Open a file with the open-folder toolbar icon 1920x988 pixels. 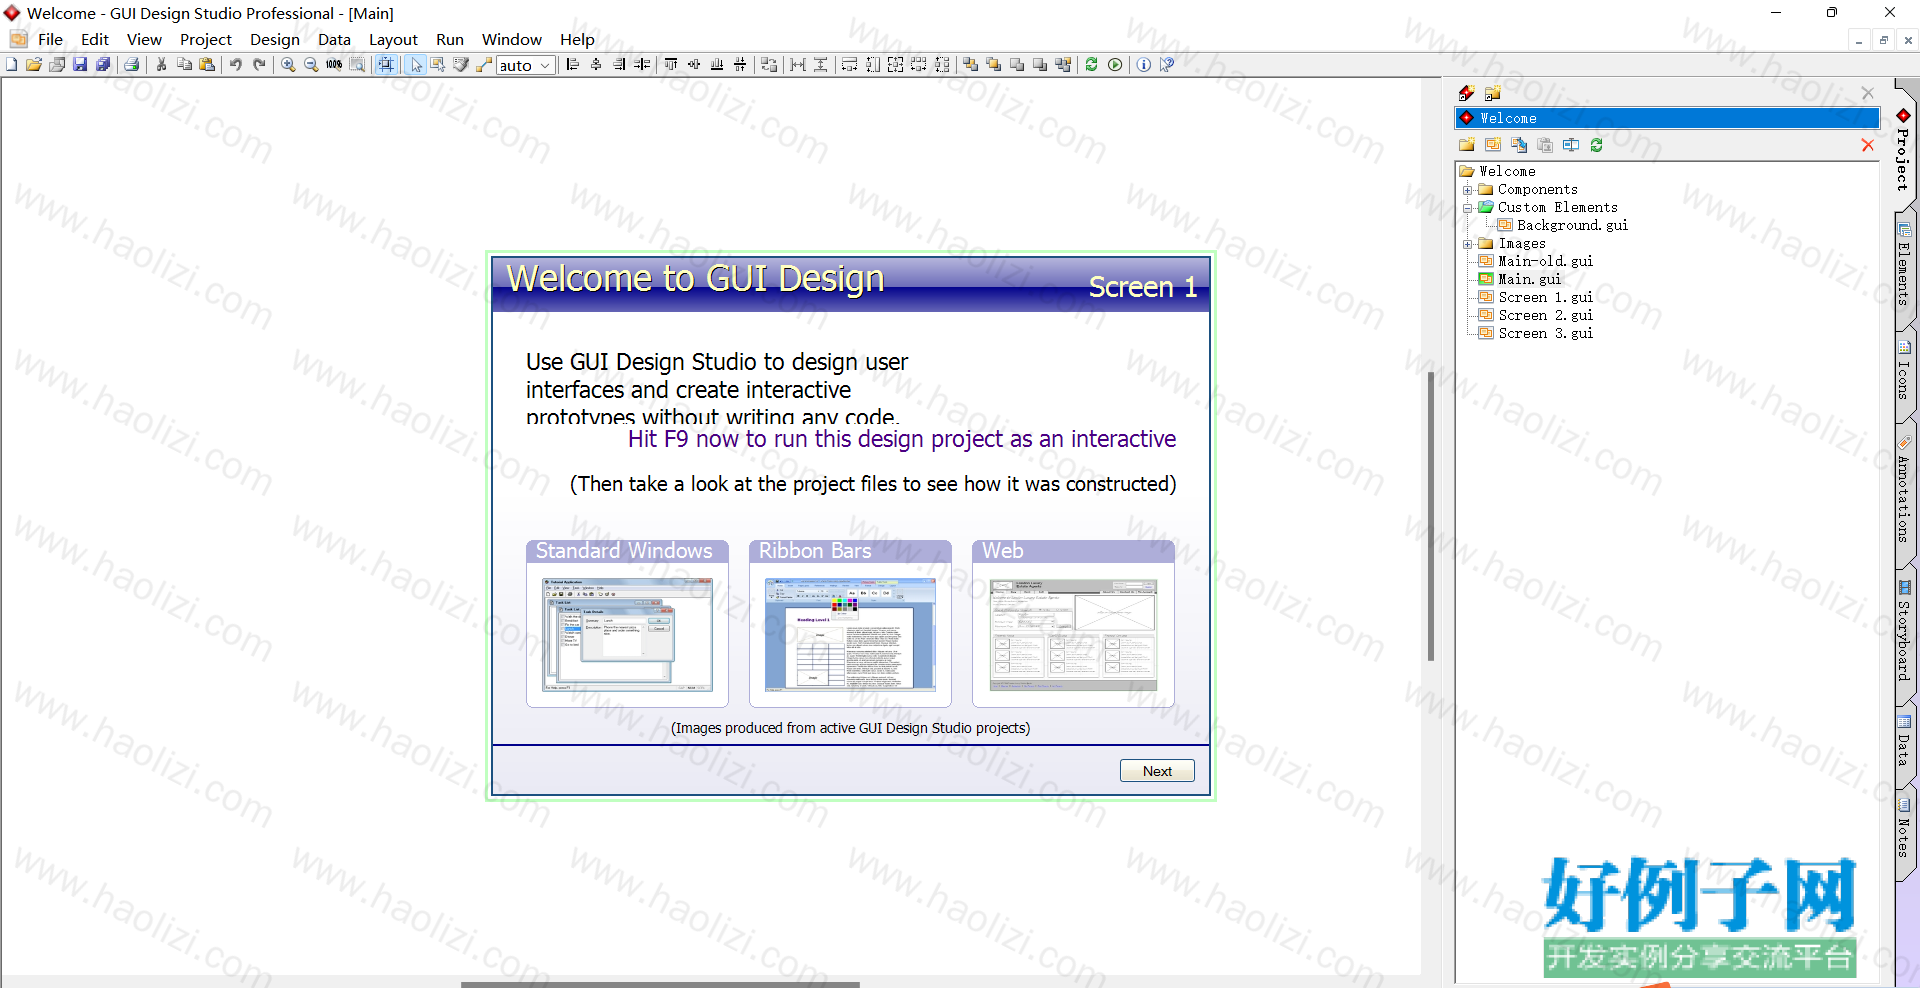[x=34, y=65]
